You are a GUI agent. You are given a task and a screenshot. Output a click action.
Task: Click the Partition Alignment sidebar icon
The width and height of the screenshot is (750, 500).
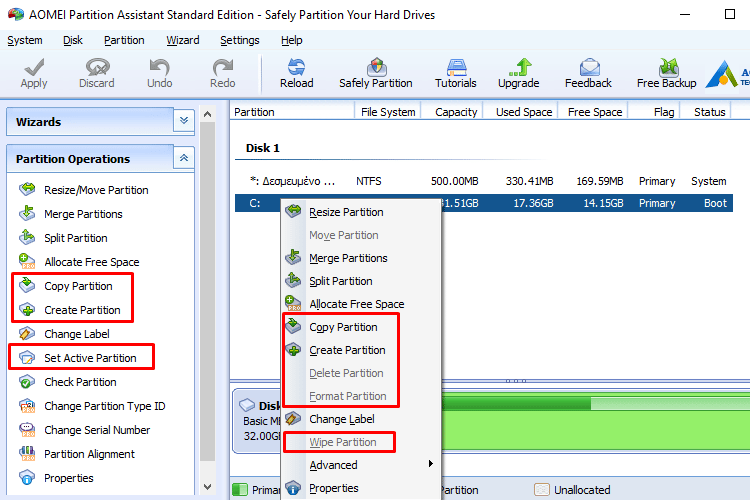pos(27,454)
